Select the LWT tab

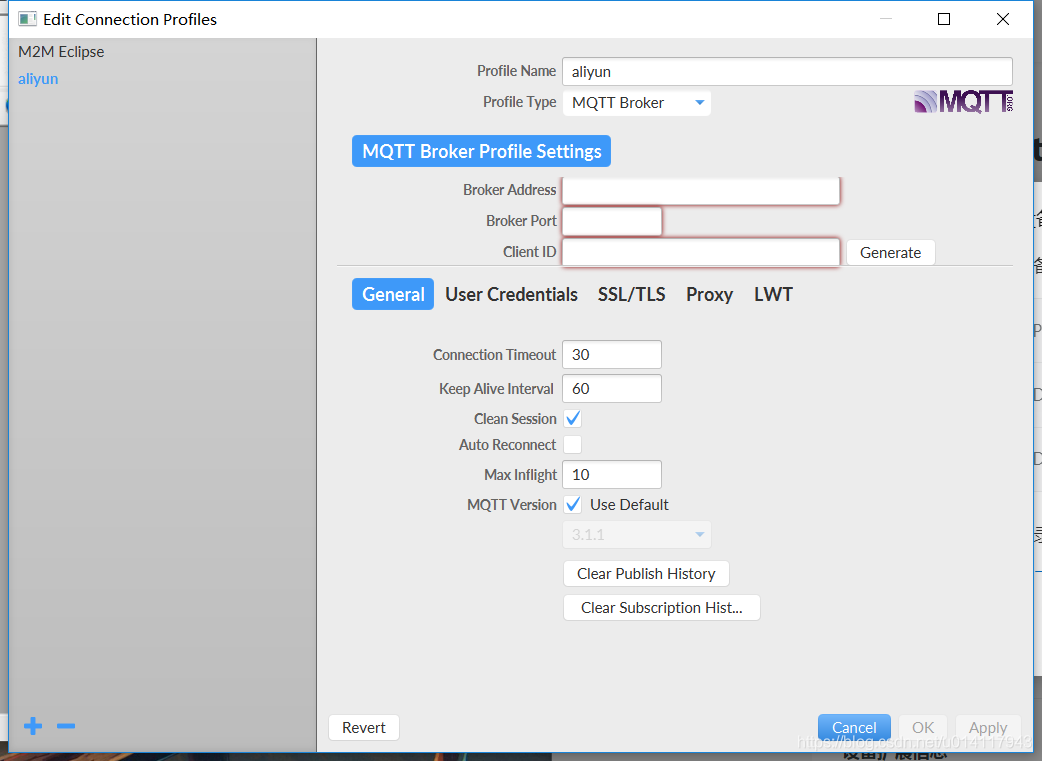pos(773,294)
